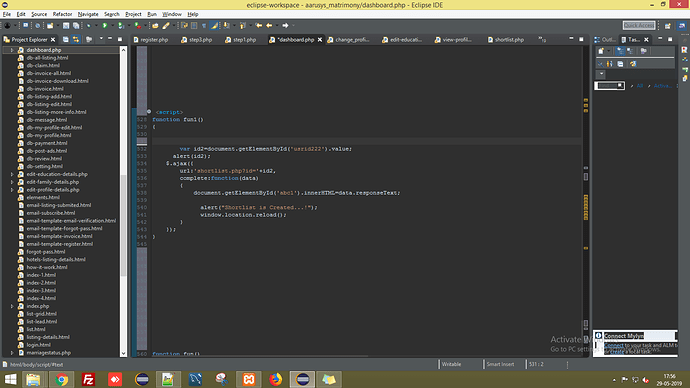Click the green Run button in toolbar
This screenshot has width=690, height=388.
105,26
